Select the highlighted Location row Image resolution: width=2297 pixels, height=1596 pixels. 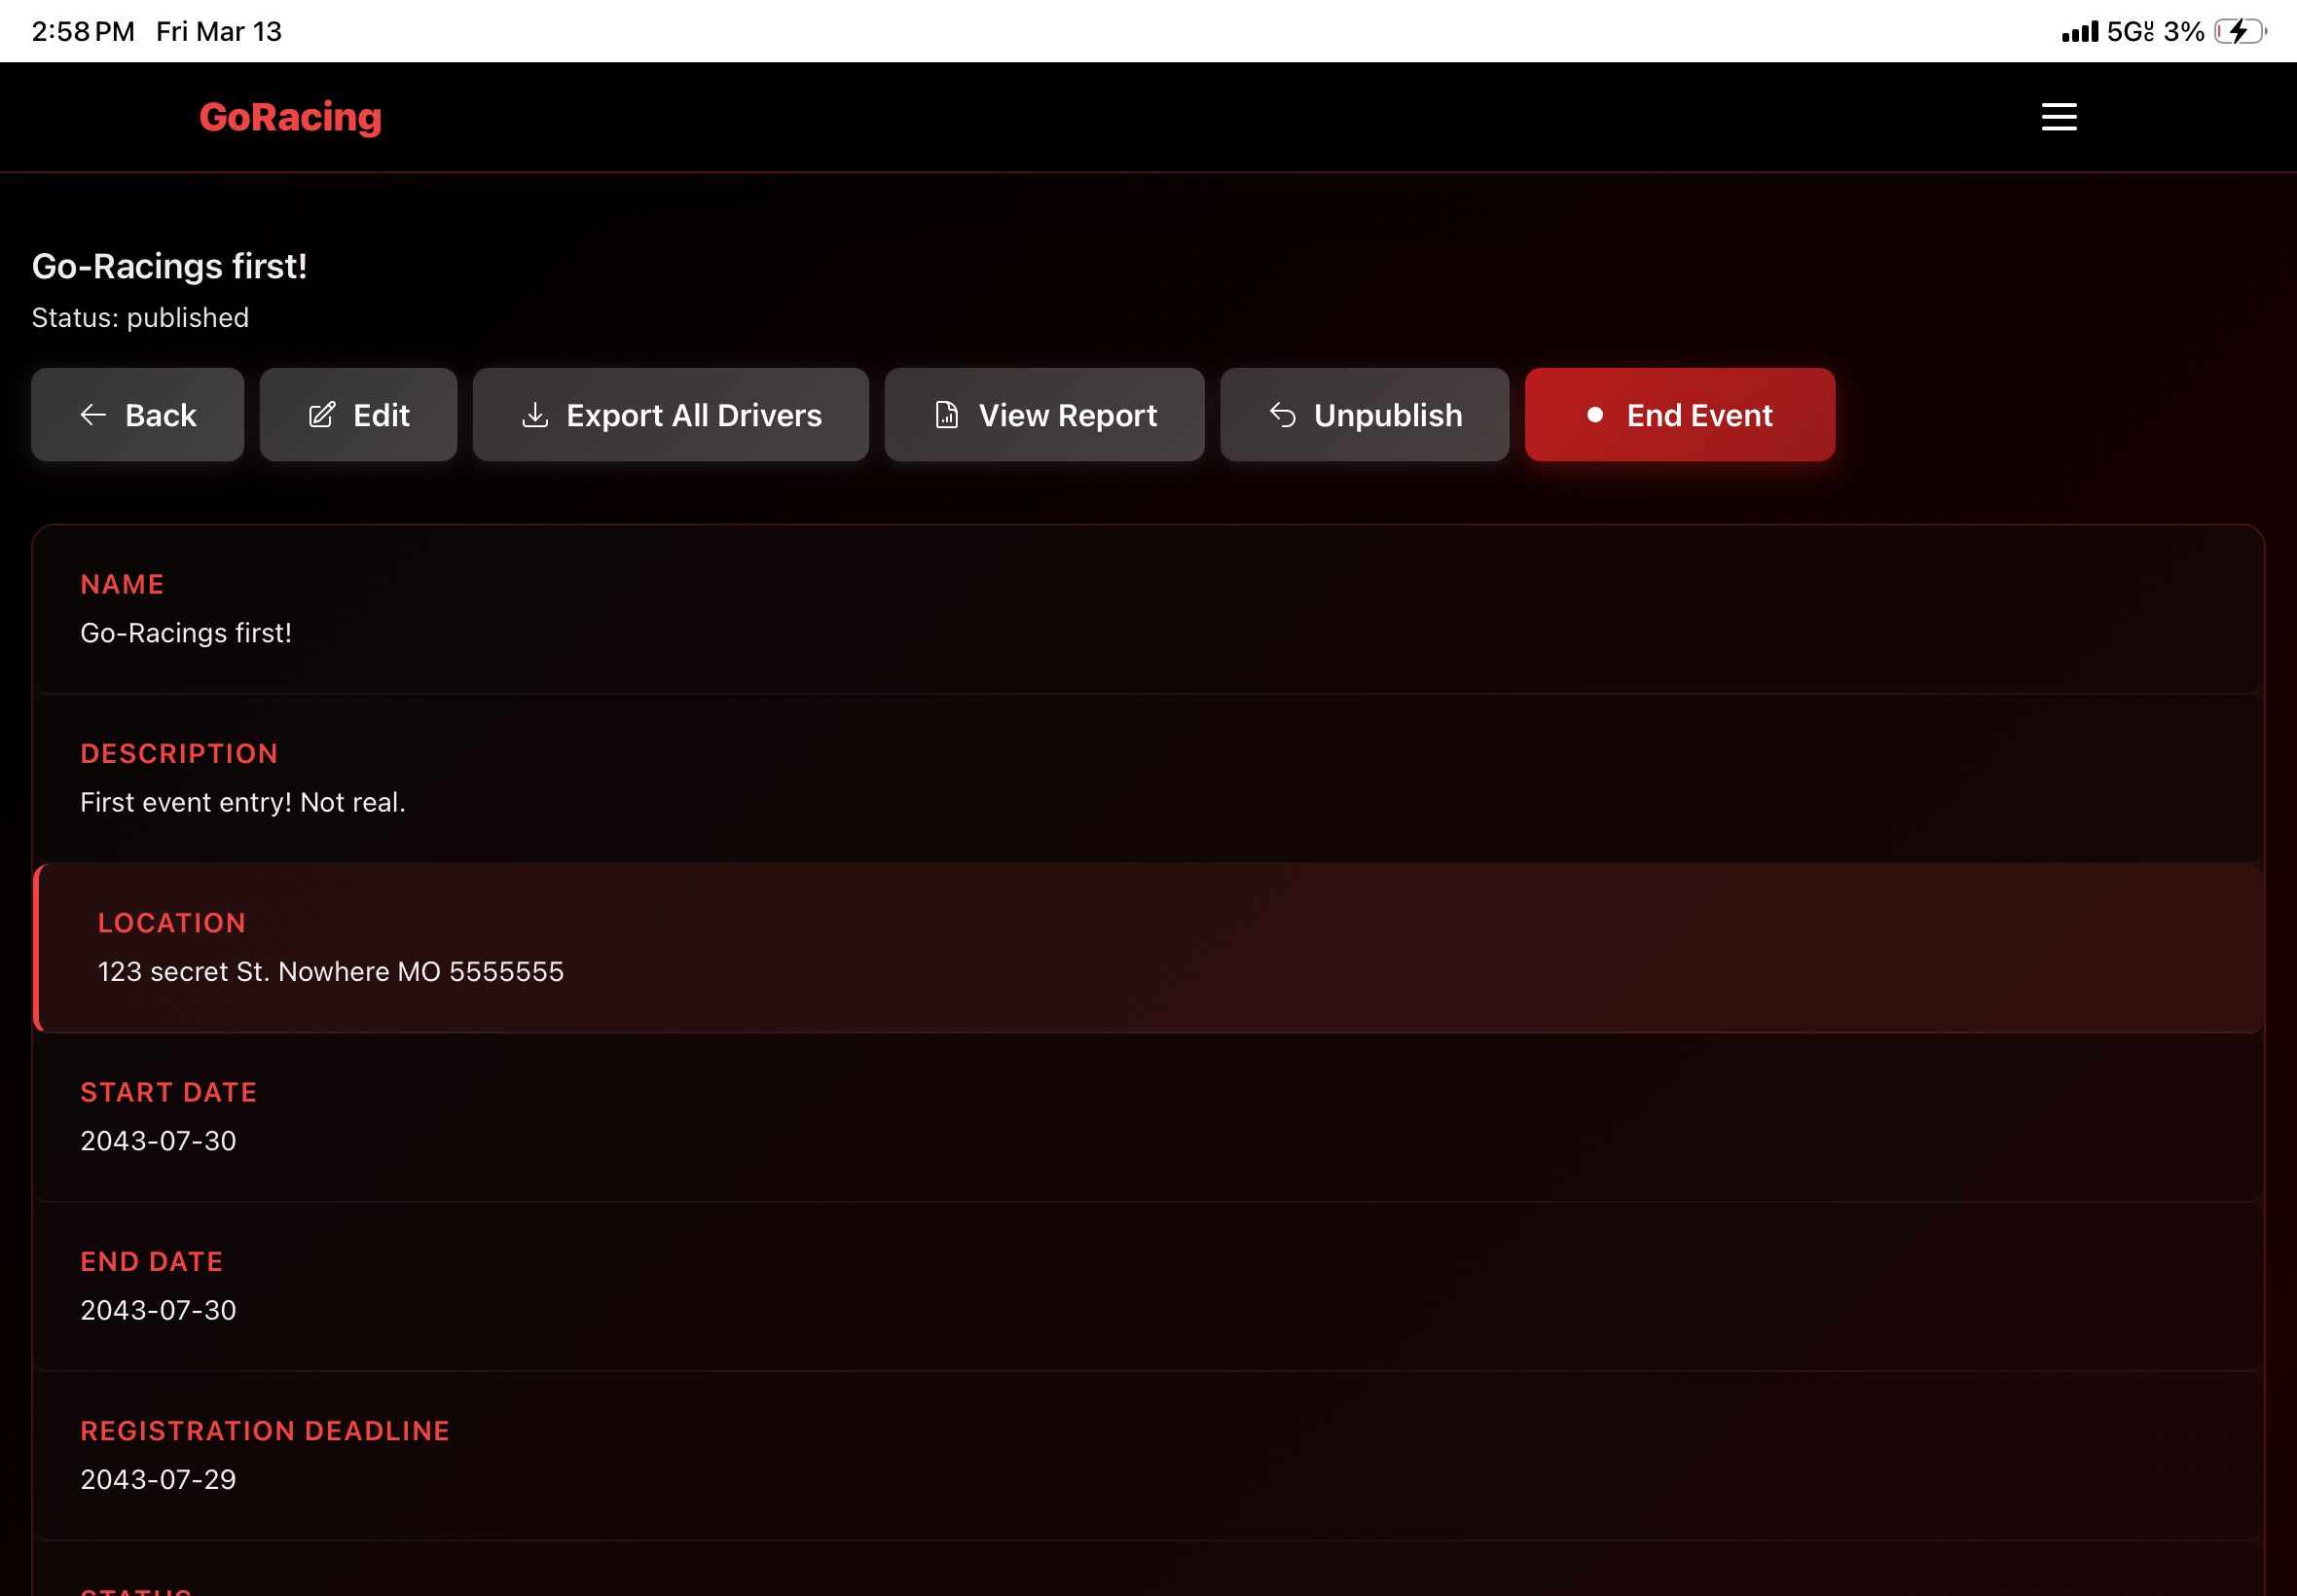point(1148,948)
